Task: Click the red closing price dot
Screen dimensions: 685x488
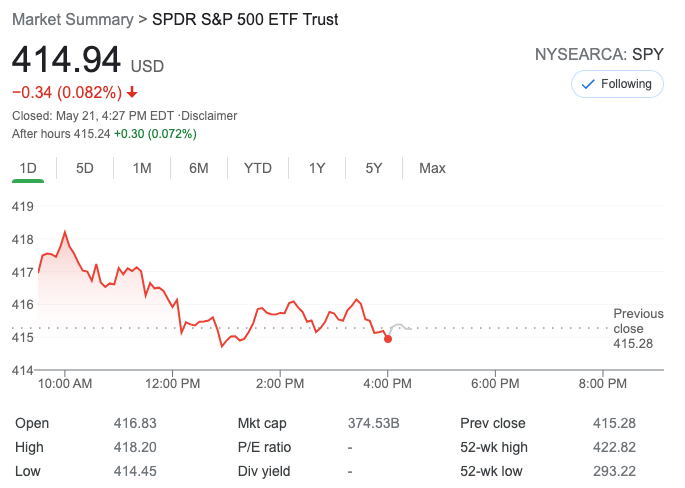Action: tap(388, 339)
